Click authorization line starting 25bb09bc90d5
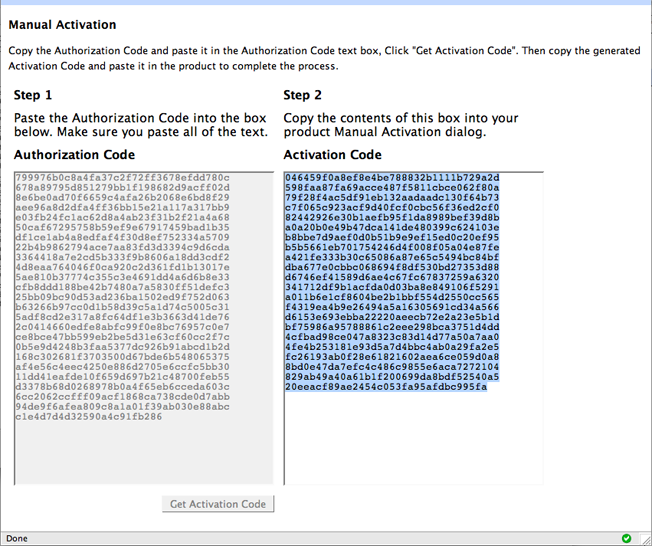This screenshot has height=546, width=652. coord(122,297)
